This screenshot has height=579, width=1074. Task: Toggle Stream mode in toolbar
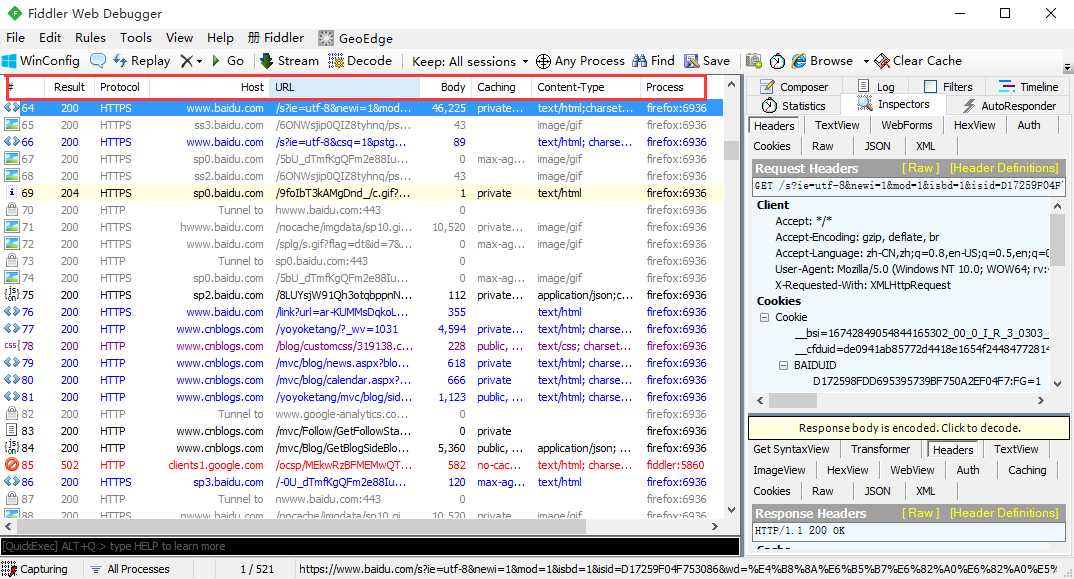[x=289, y=61]
